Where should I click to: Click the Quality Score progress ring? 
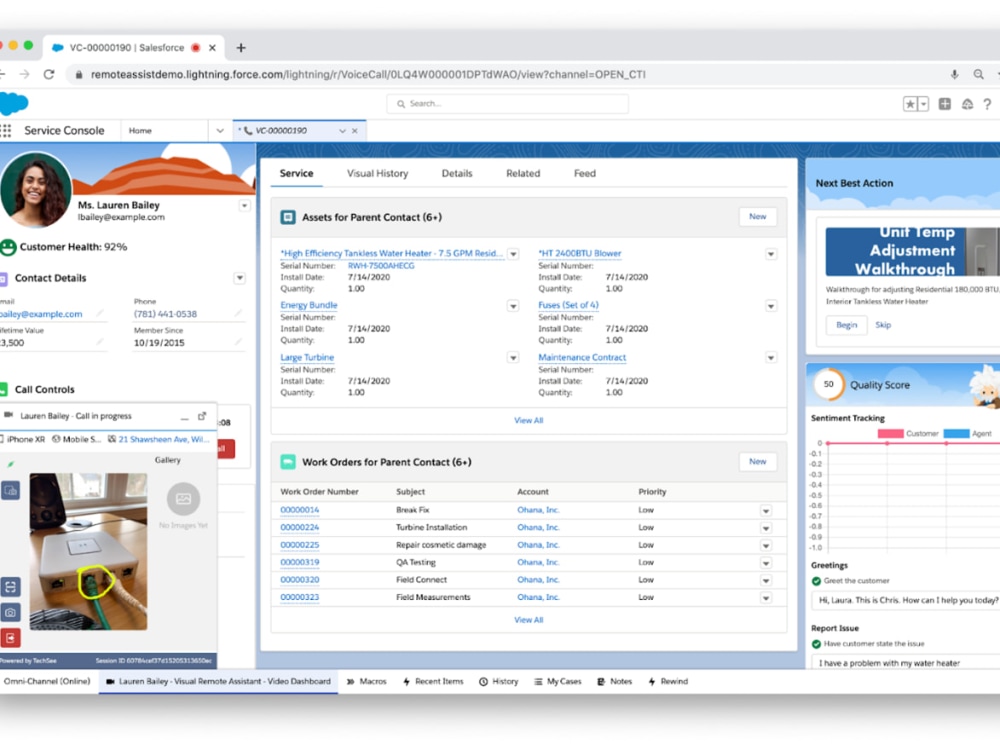(828, 384)
